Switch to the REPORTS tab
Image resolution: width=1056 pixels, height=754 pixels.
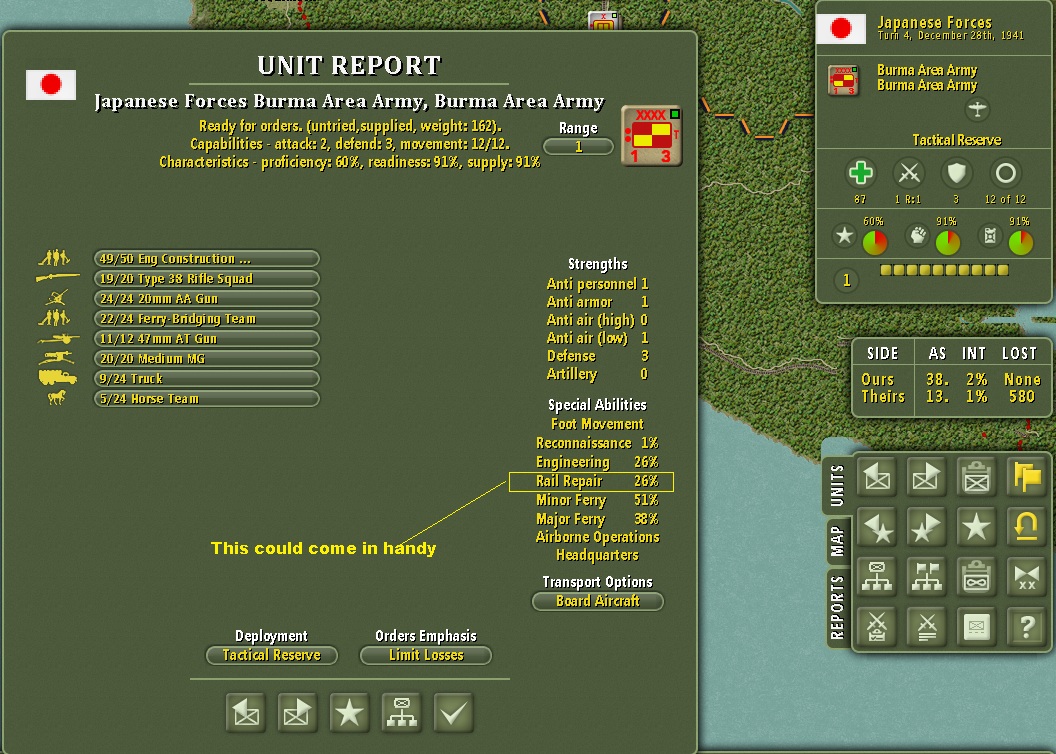[x=837, y=607]
